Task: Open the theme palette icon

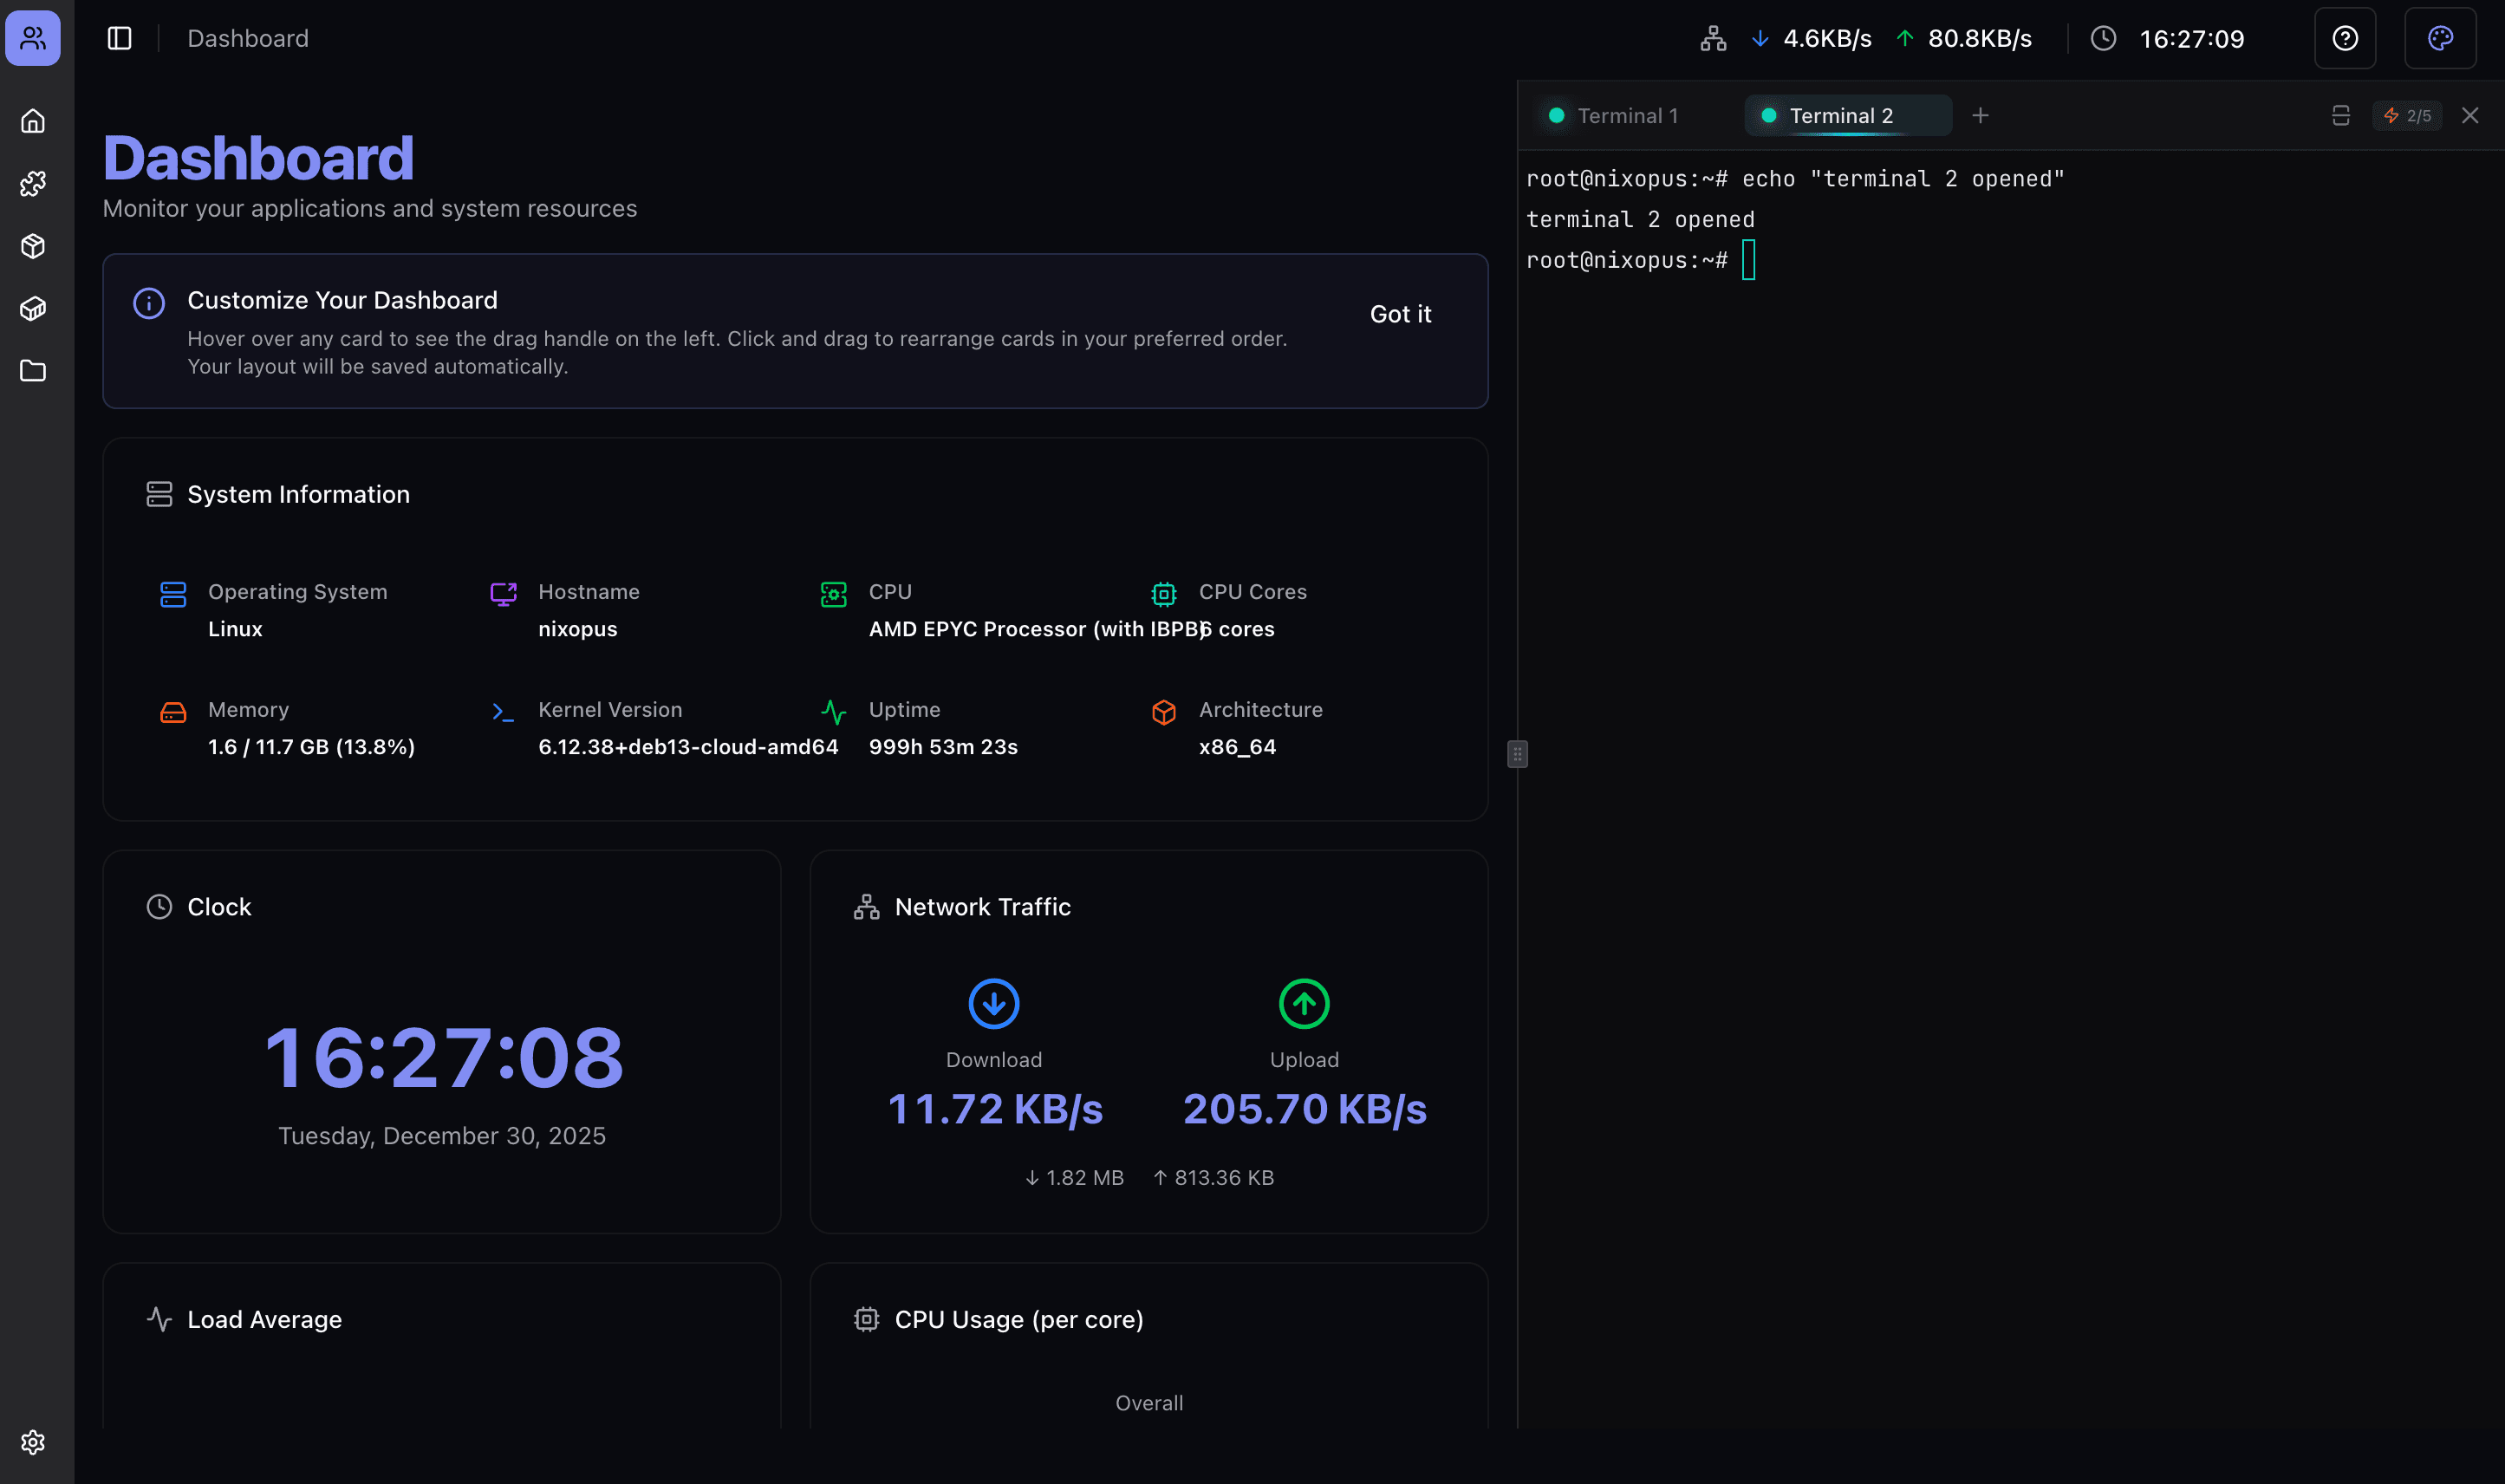Action: [2440, 39]
